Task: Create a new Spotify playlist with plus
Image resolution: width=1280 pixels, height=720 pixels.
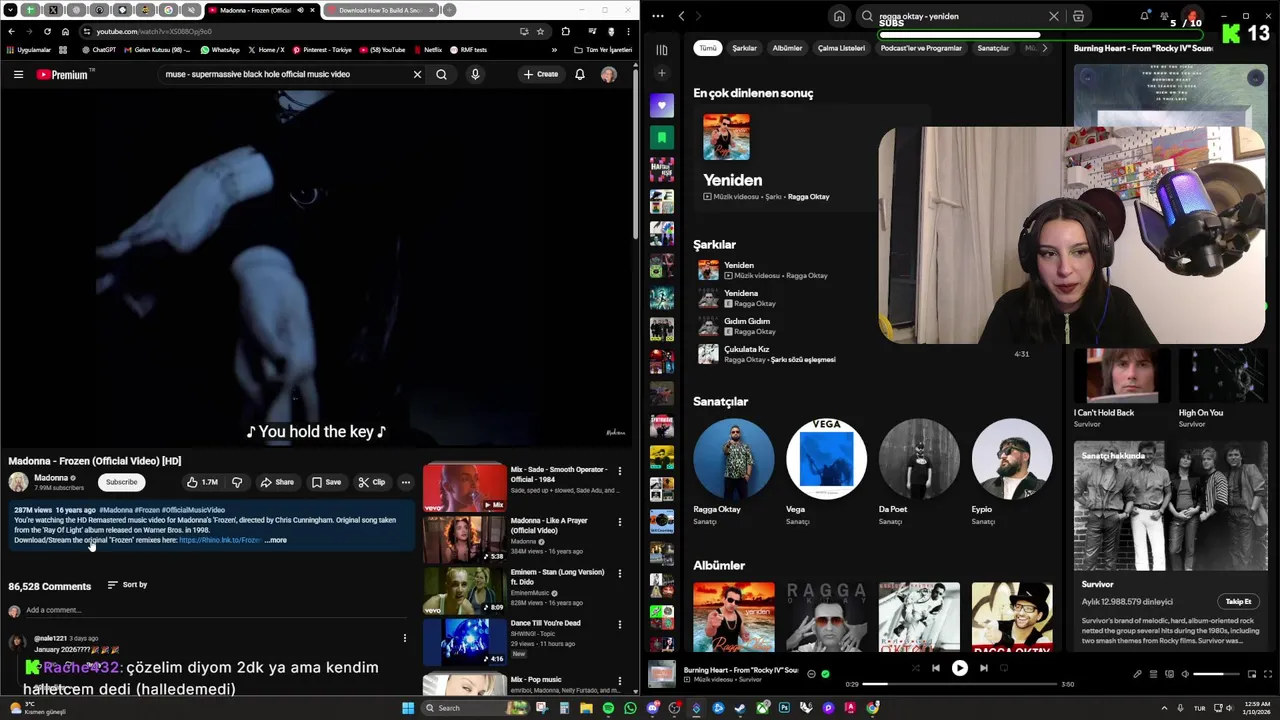Action: click(x=661, y=73)
